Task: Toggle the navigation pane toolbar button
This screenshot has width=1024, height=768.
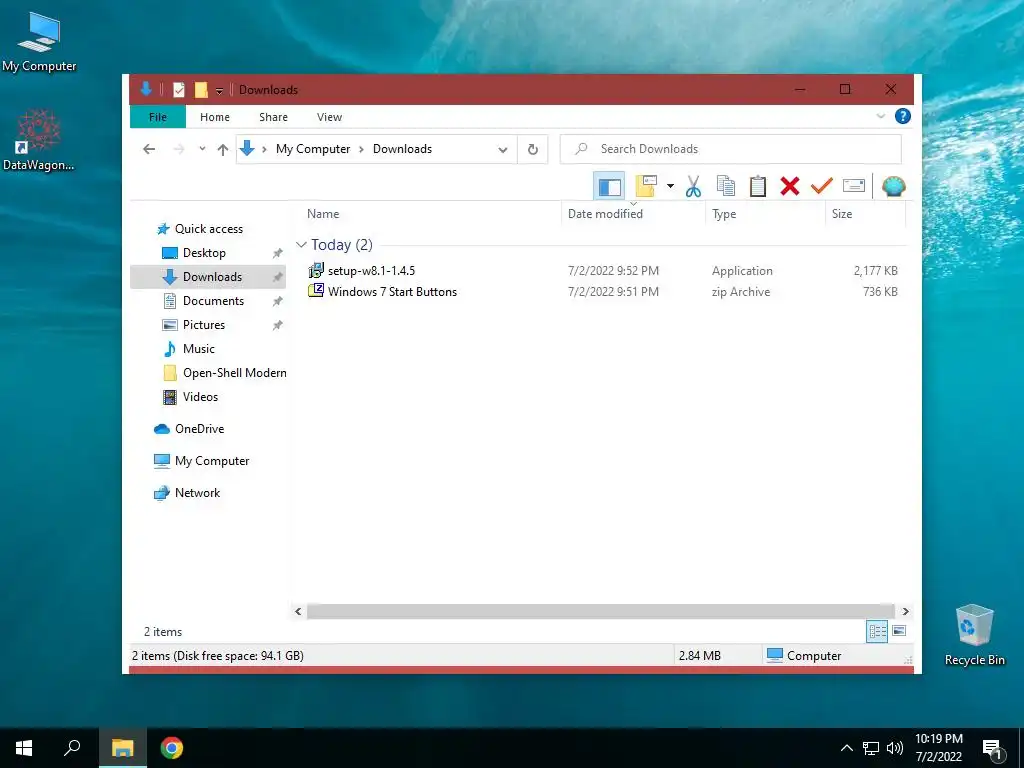Action: point(609,187)
